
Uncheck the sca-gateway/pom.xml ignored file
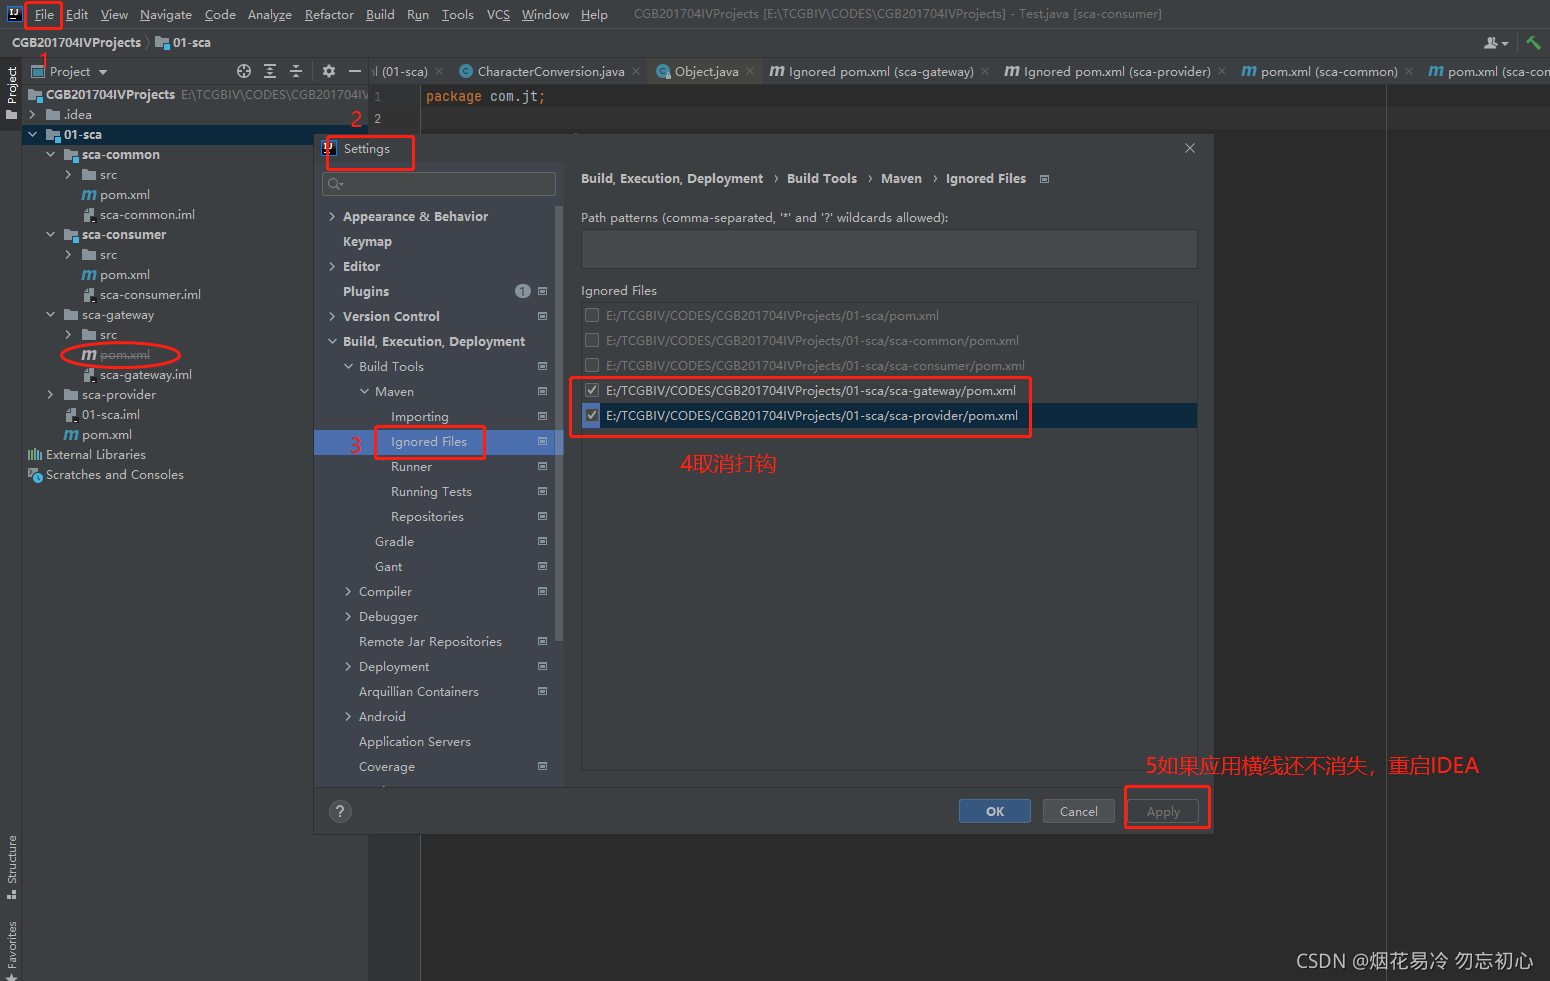click(592, 391)
